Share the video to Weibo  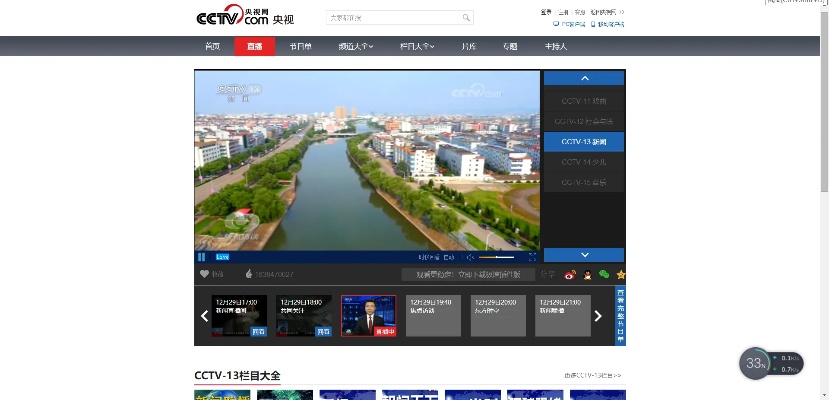click(570, 274)
